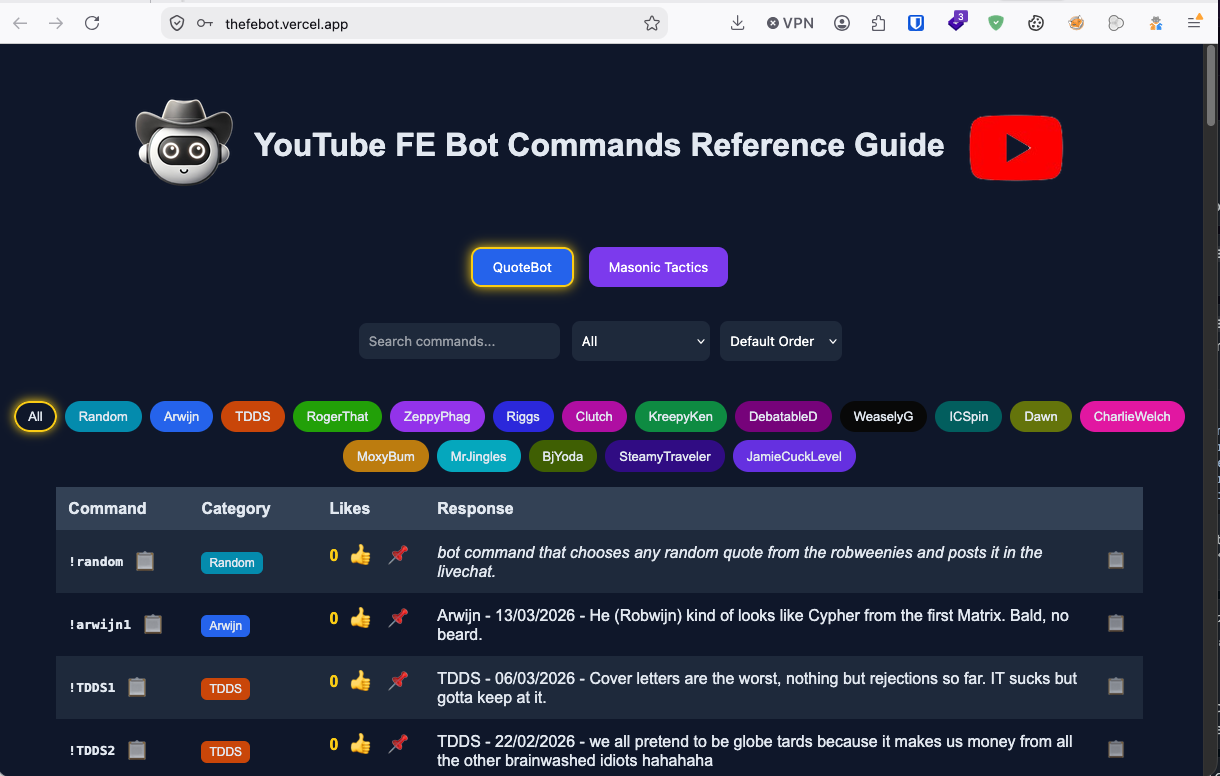Filter by the MrJingles pill
Viewport: 1220px width, 776px height.
(x=479, y=456)
